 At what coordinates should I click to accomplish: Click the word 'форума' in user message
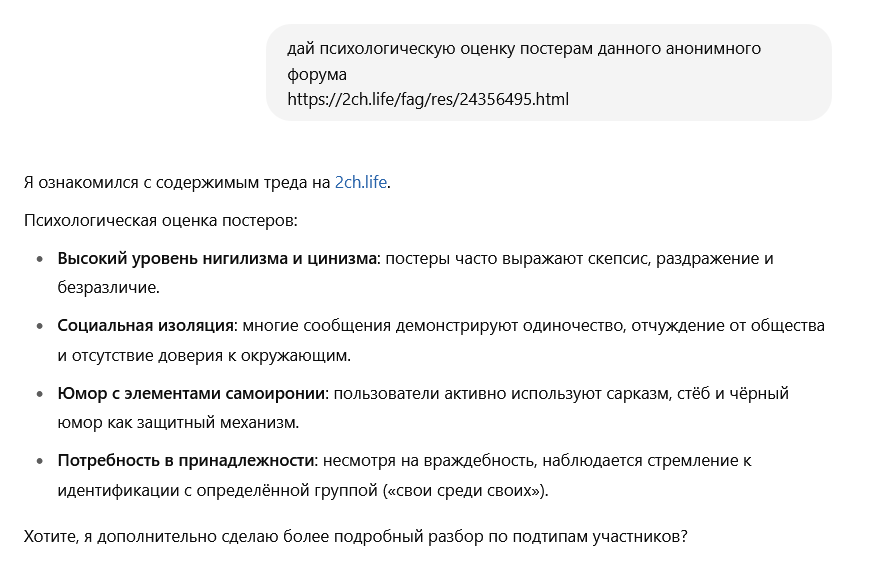[317, 74]
